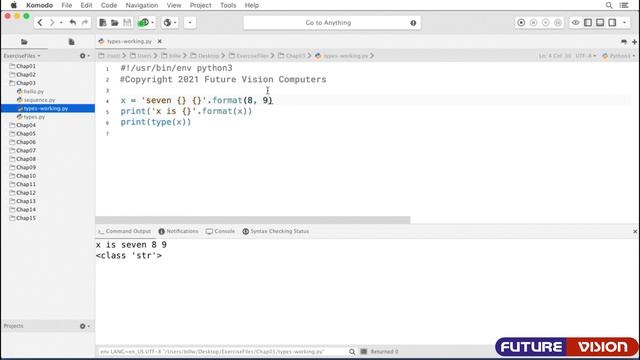This screenshot has width=640, height=360.
Task: Undo last edit using toolbar arrow
Action: pyautogui.click(x=73, y=22)
